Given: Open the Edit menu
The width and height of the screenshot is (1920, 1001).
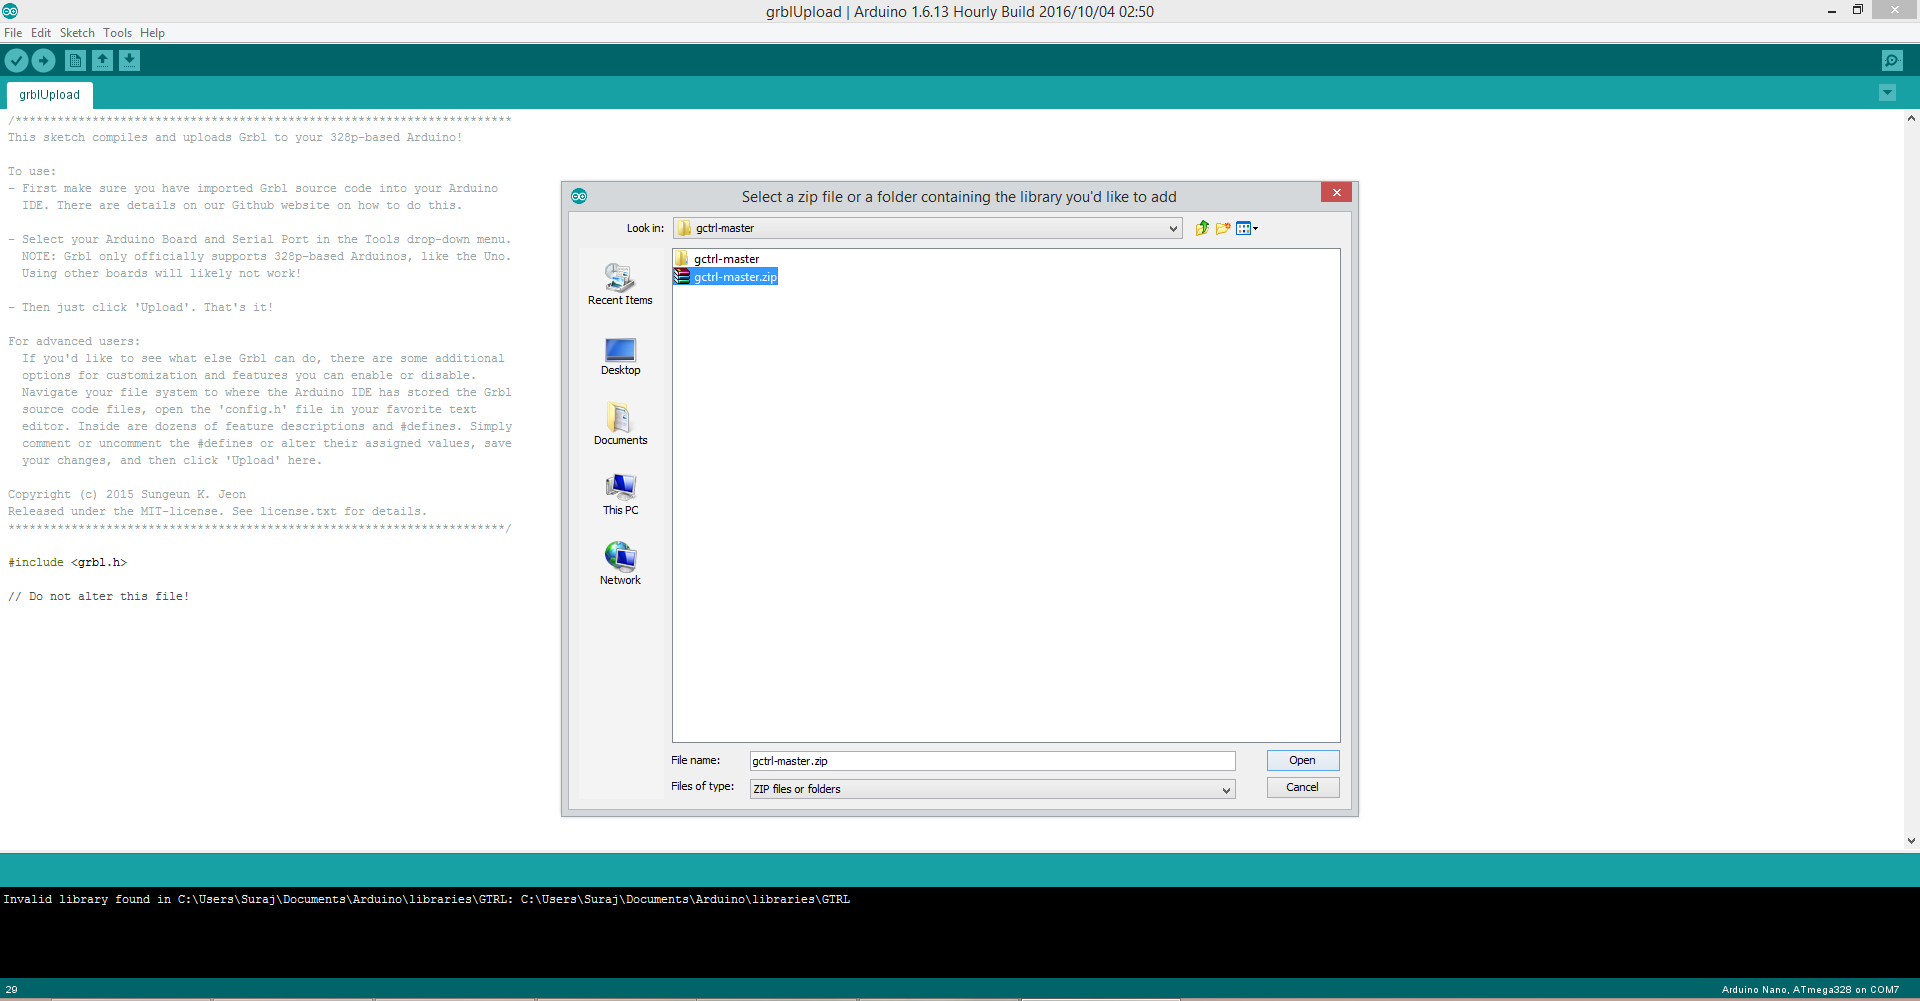Looking at the screenshot, I should [x=41, y=33].
